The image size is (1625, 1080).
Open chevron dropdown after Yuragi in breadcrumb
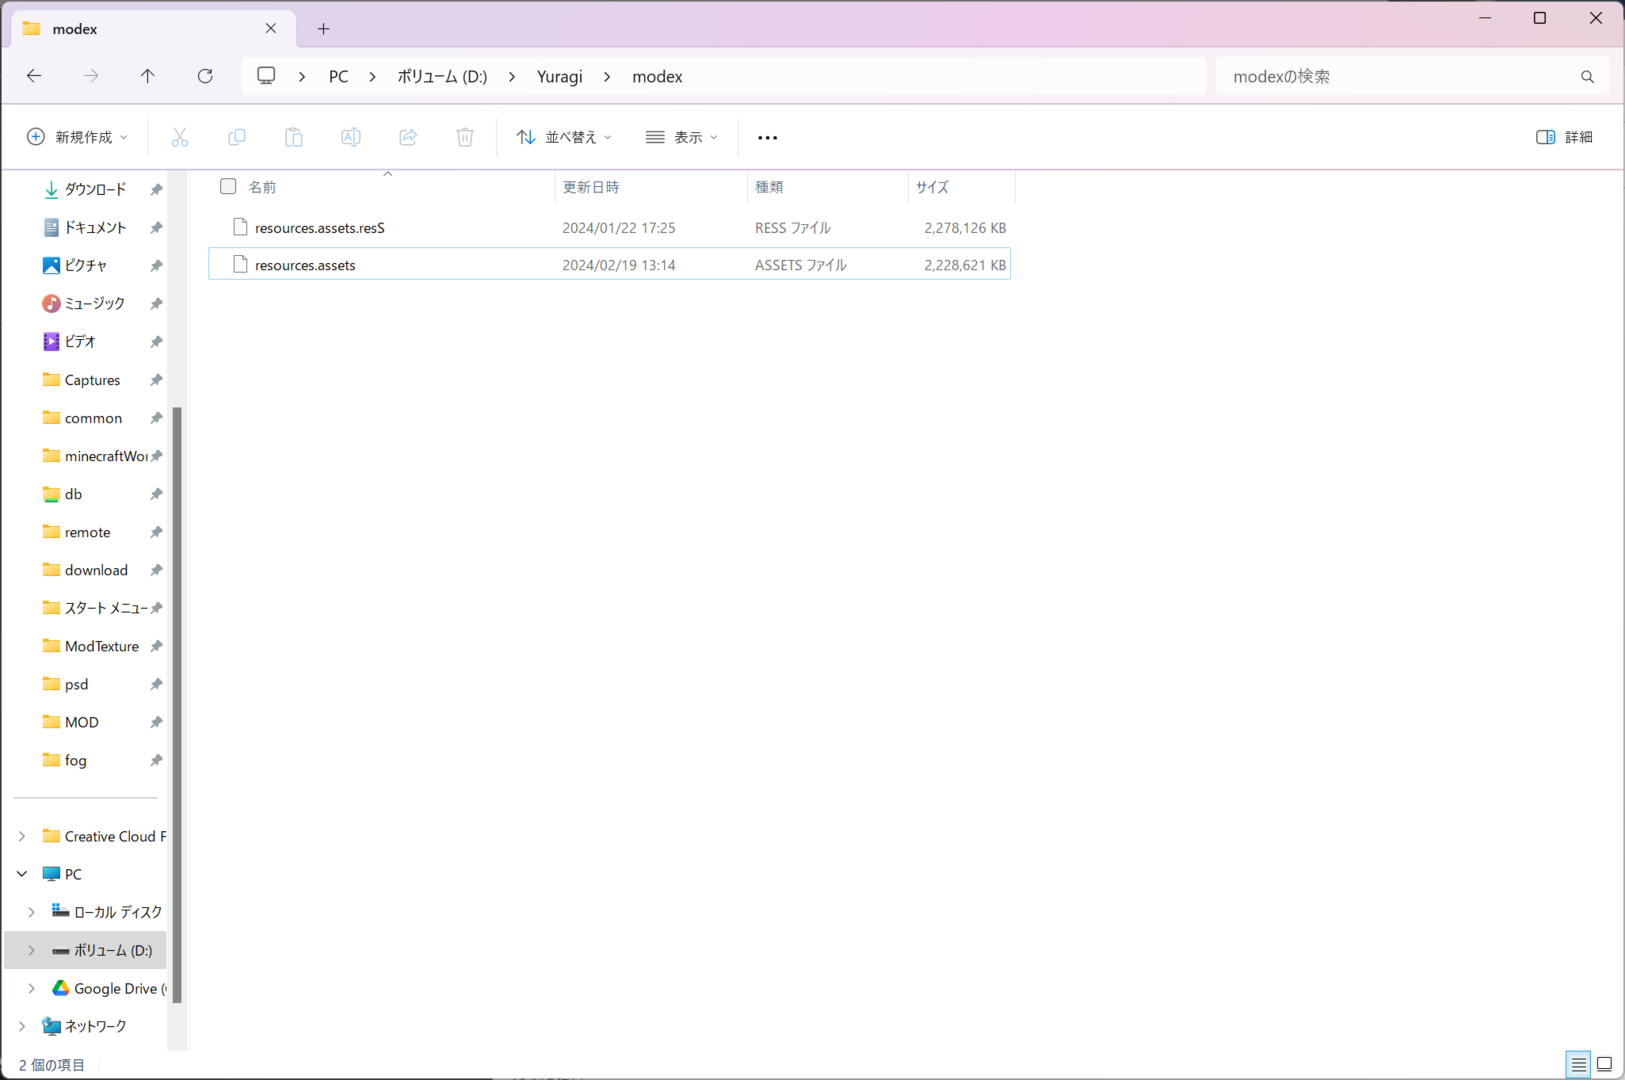pyautogui.click(x=607, y=77)
